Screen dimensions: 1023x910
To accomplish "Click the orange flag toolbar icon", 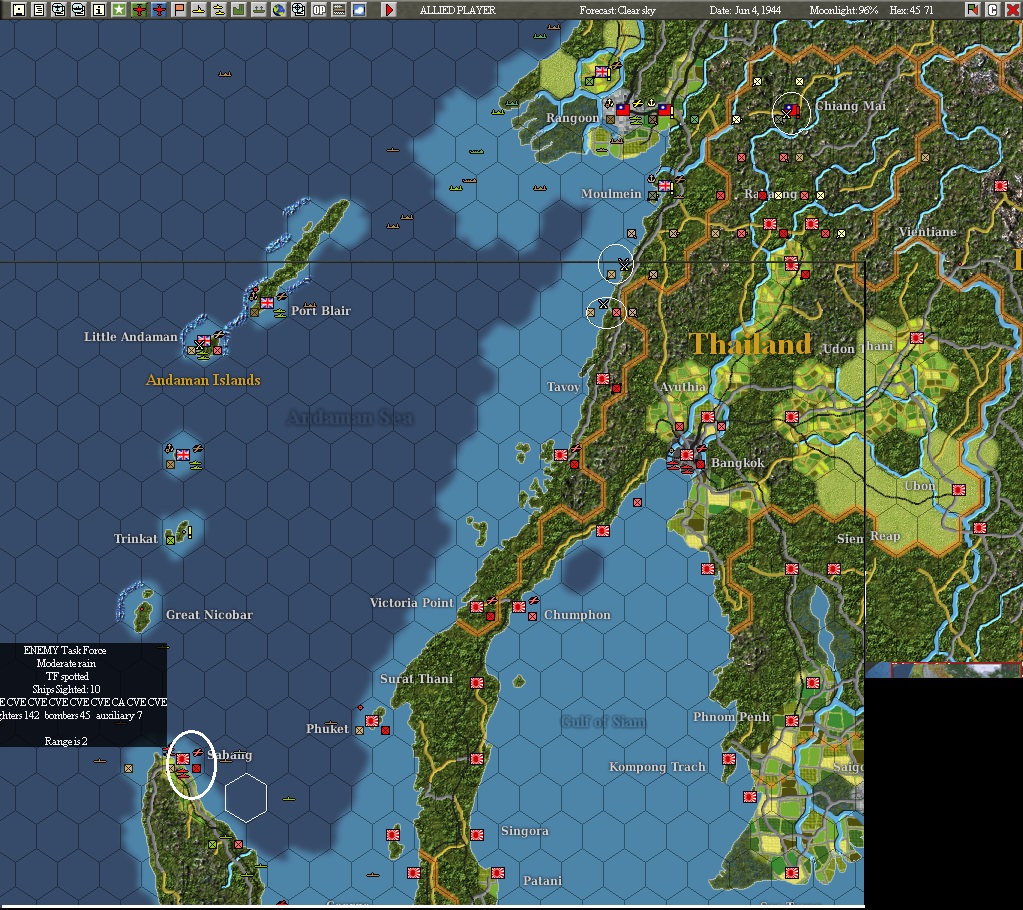I will [x=179, y=9].
